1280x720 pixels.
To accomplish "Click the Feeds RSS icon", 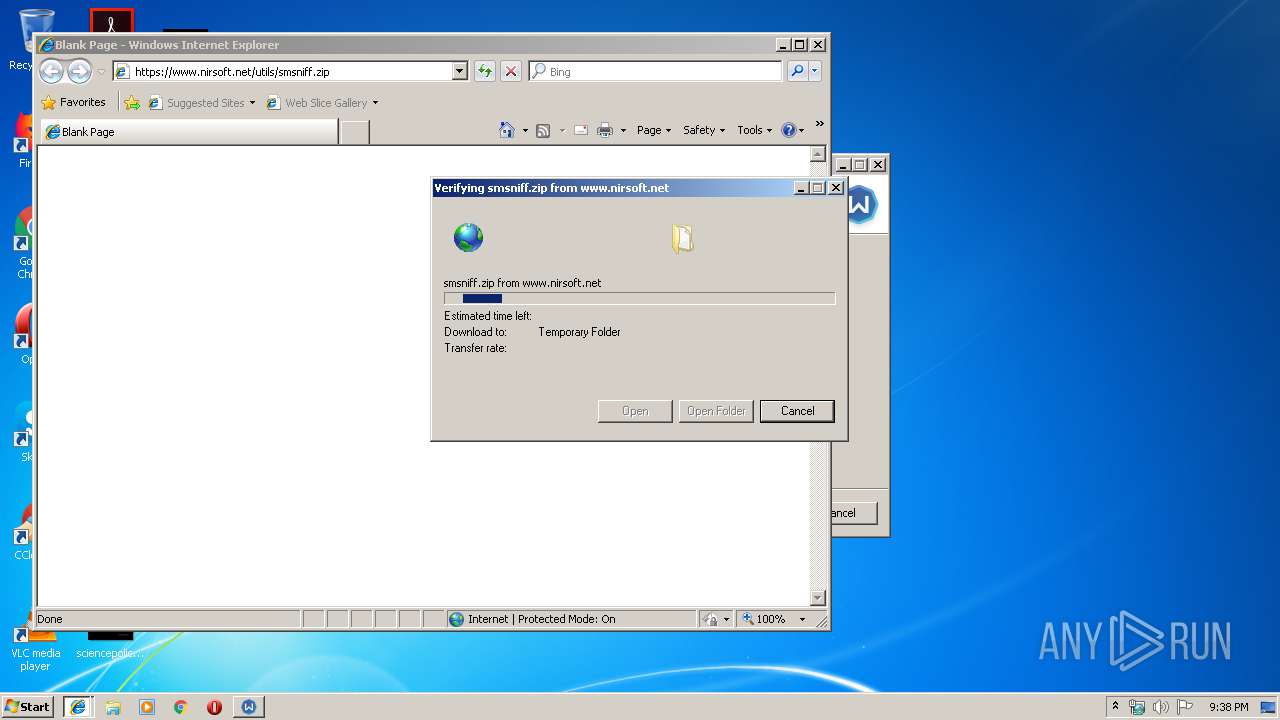I will 543,130.
